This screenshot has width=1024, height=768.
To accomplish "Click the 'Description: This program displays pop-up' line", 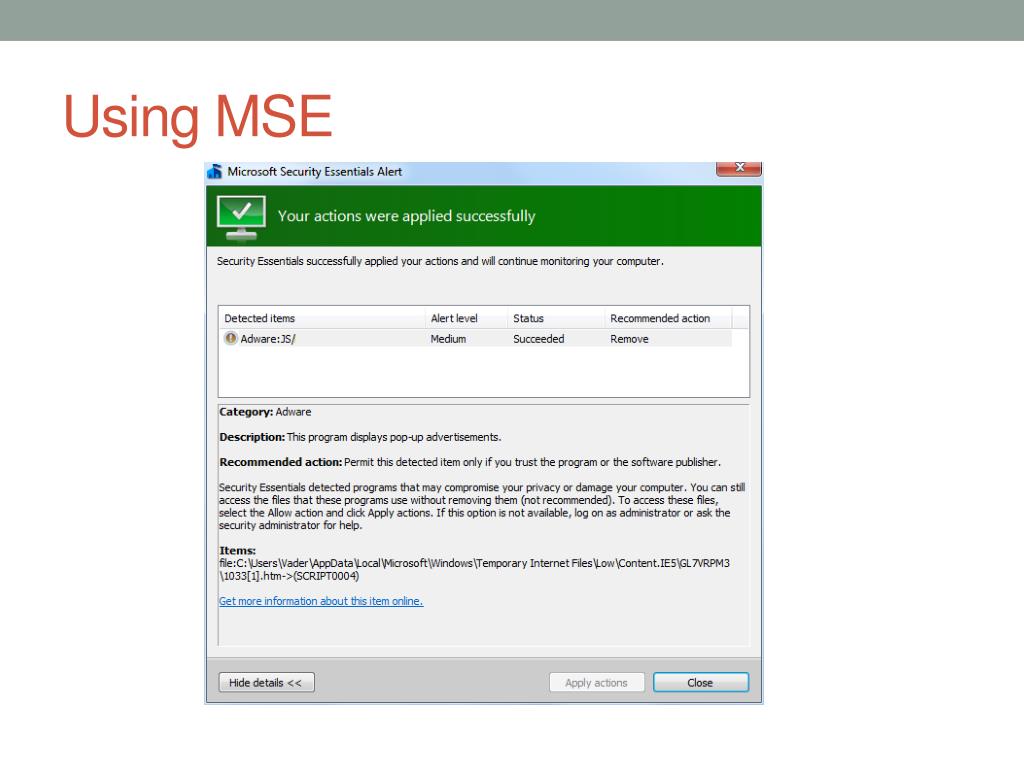I will (x=360, y=437).
